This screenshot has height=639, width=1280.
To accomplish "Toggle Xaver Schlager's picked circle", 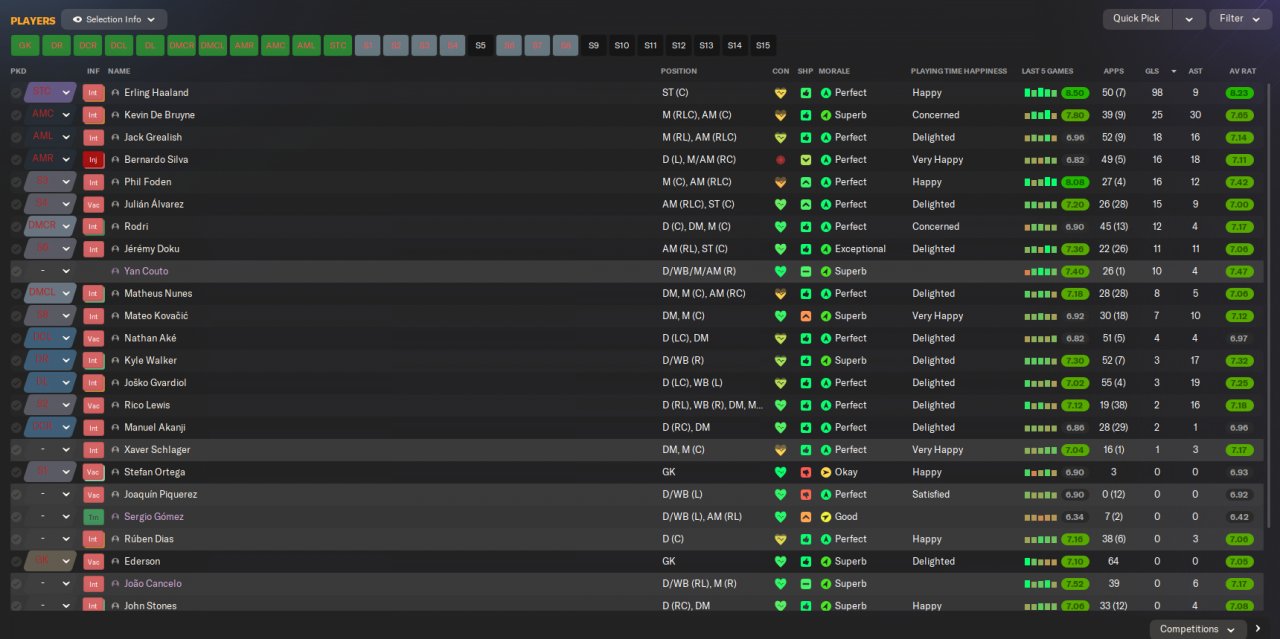I will (16, 450).
